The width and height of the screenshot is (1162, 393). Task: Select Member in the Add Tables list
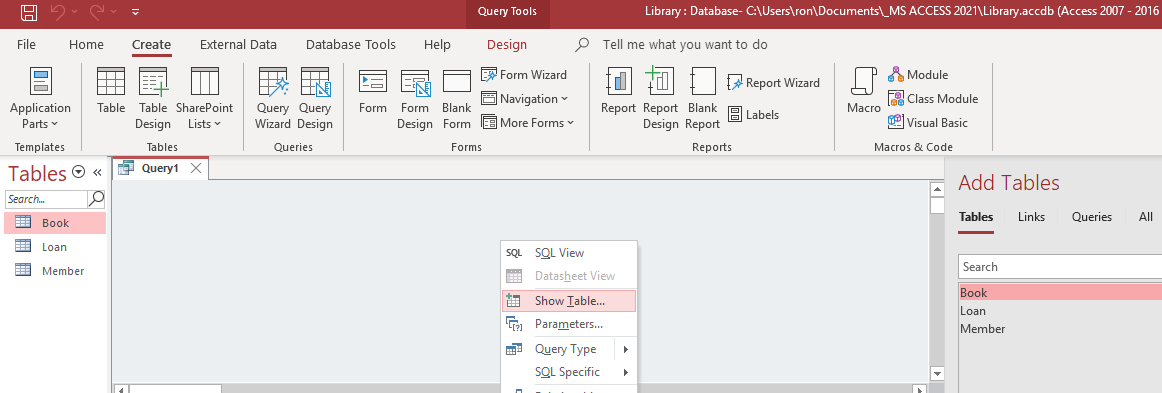click(x=1060, y=328)
